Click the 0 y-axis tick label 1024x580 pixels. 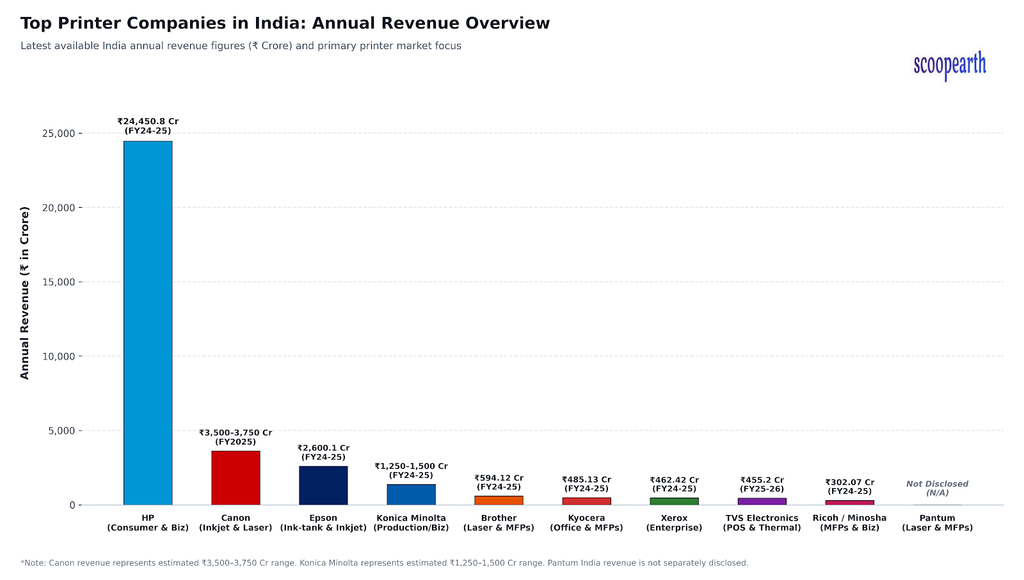coord(72,506)
